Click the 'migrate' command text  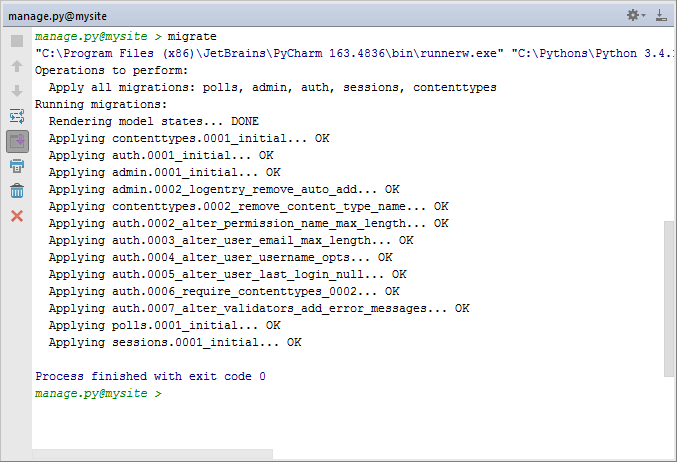(192, 37)
